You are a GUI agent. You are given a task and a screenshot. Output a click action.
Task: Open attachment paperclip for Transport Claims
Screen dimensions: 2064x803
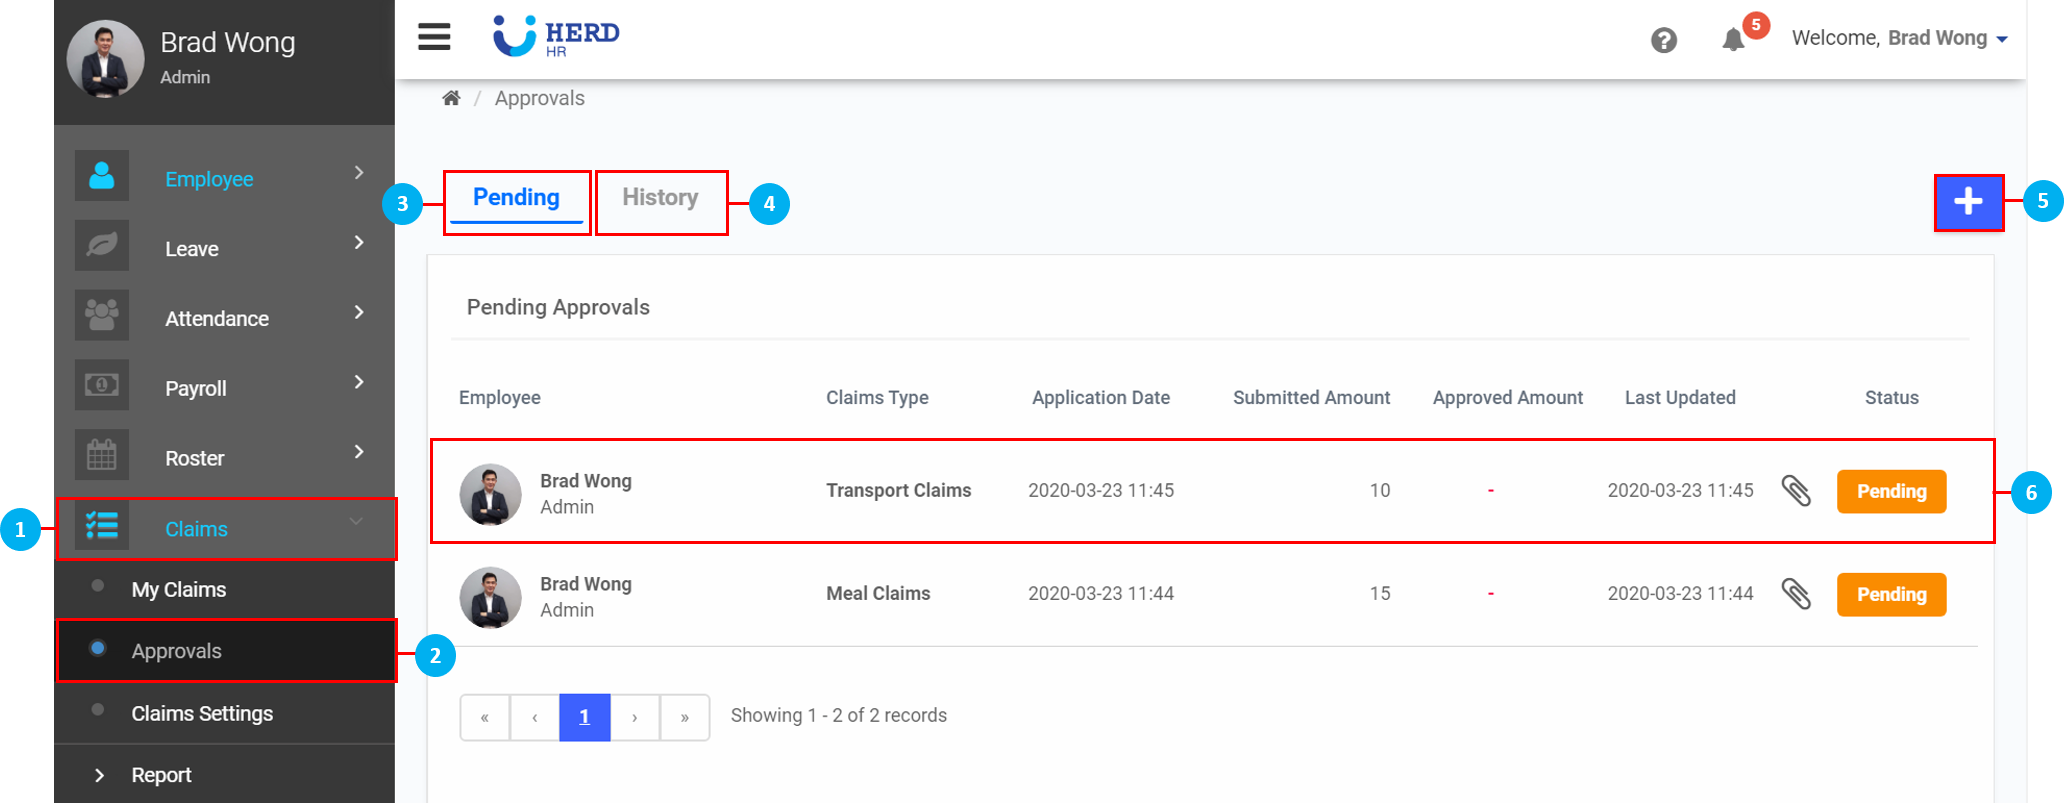pos(1796,491)
